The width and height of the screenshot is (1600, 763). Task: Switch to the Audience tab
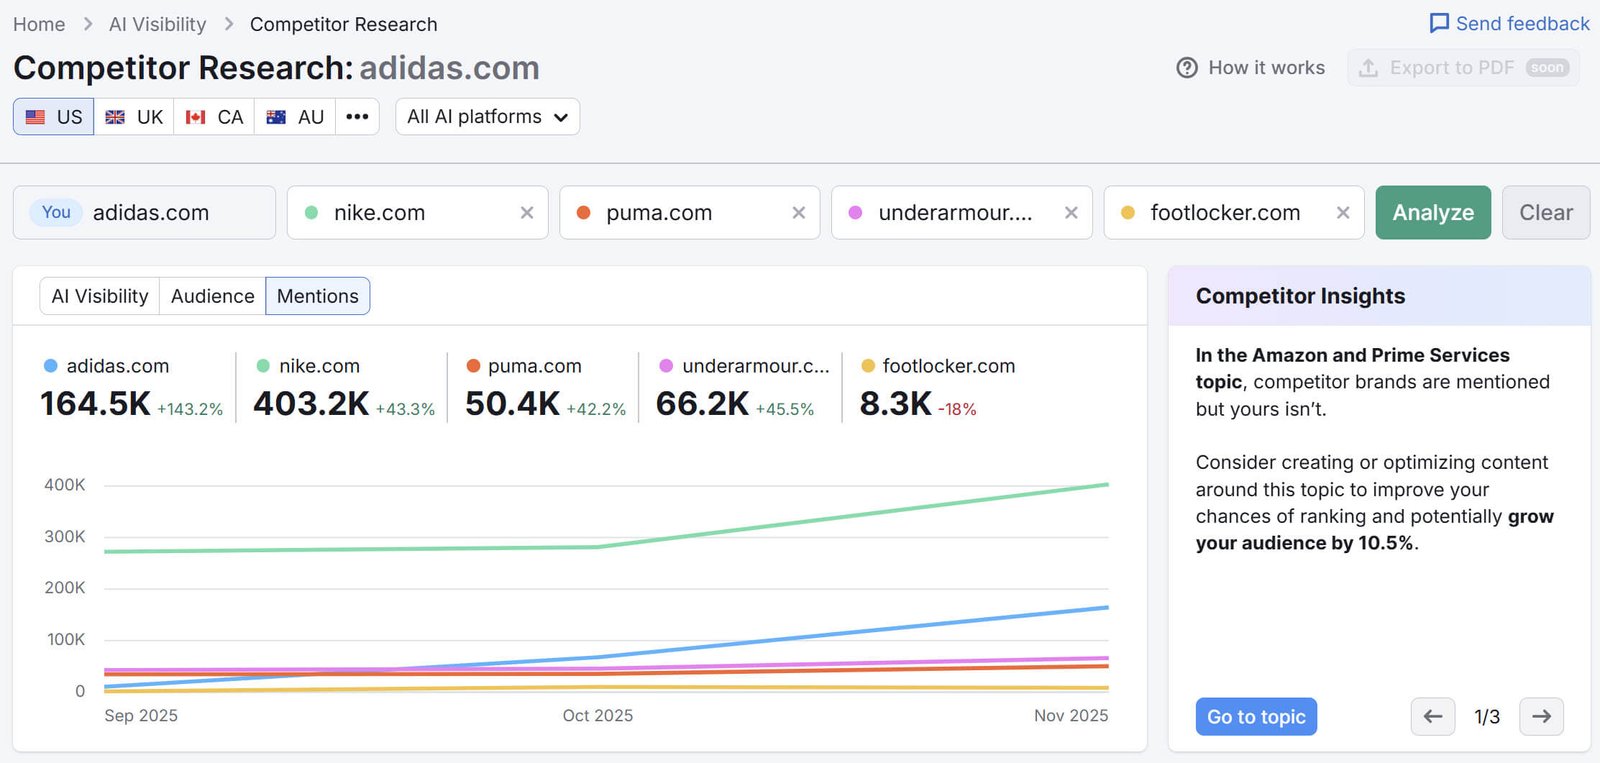click(x=212, y=296)
